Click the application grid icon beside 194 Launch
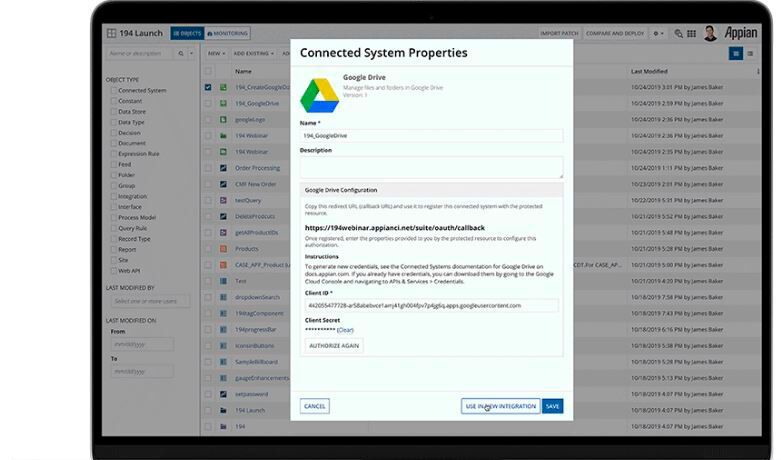This screenshot has height=460, width=781. pos(112,33)
